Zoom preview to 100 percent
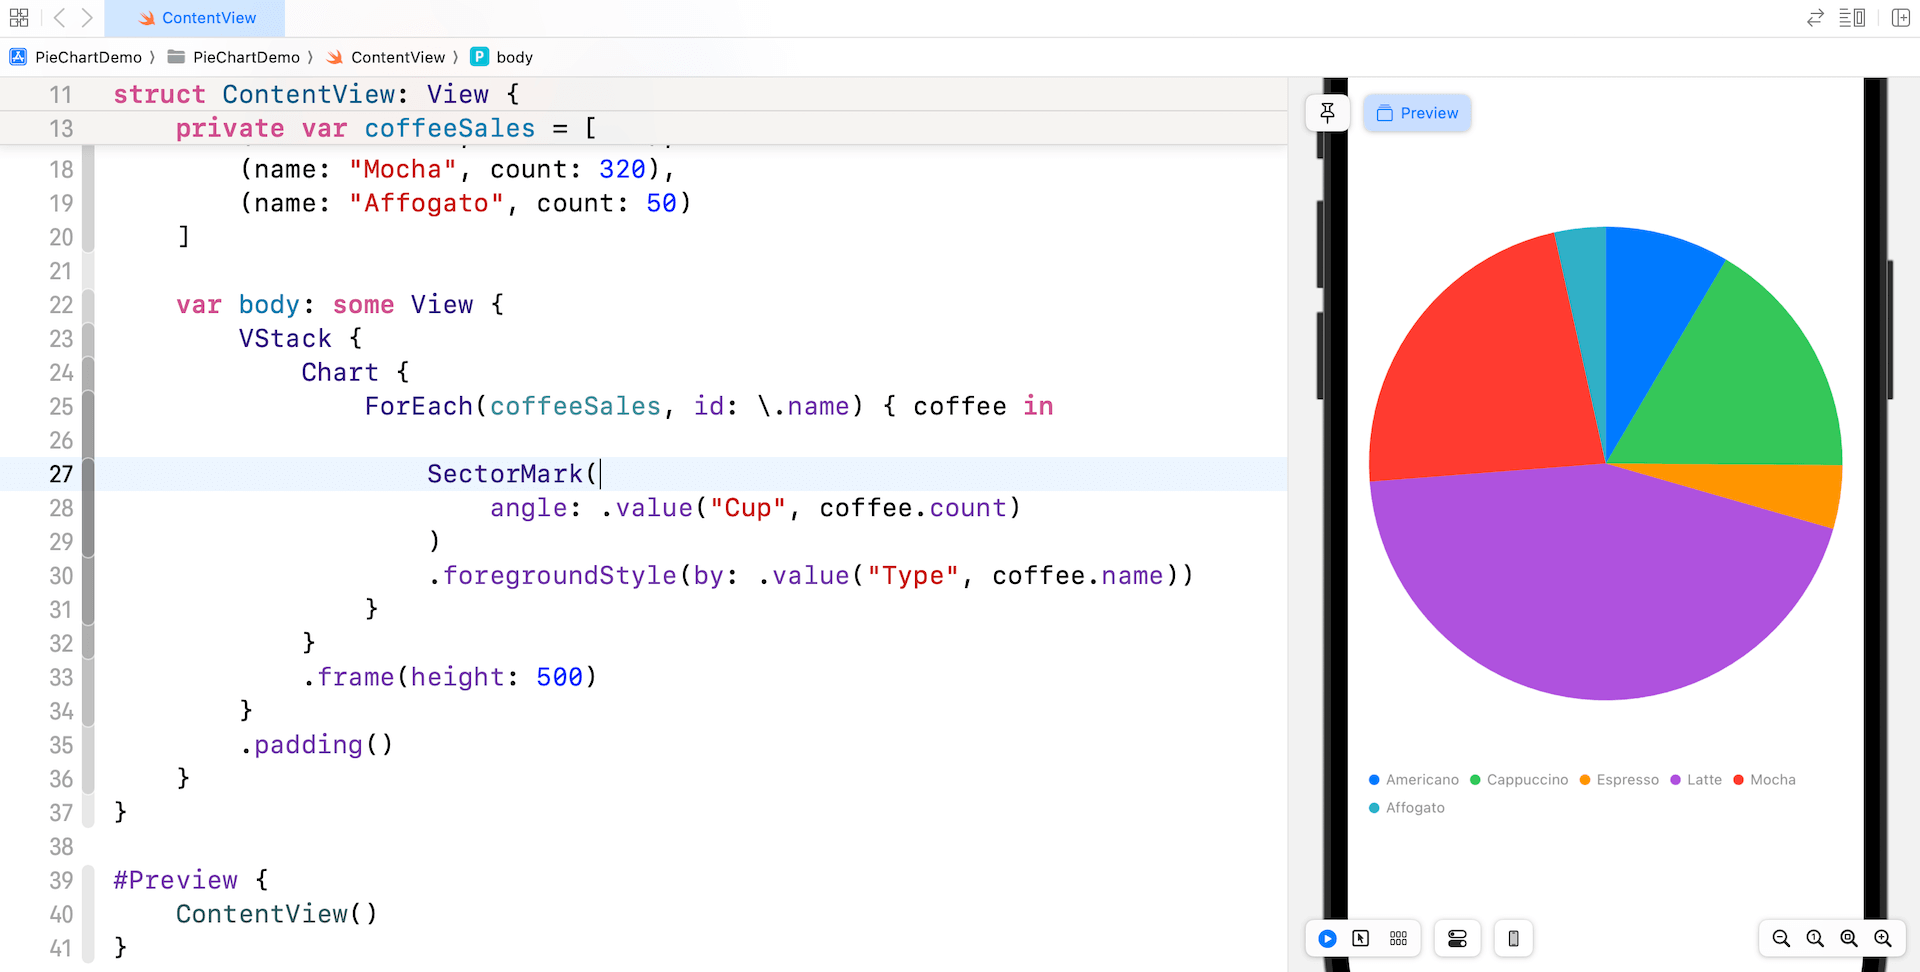This screenshot has height=972, width=1920. (x=1815, y=938)
